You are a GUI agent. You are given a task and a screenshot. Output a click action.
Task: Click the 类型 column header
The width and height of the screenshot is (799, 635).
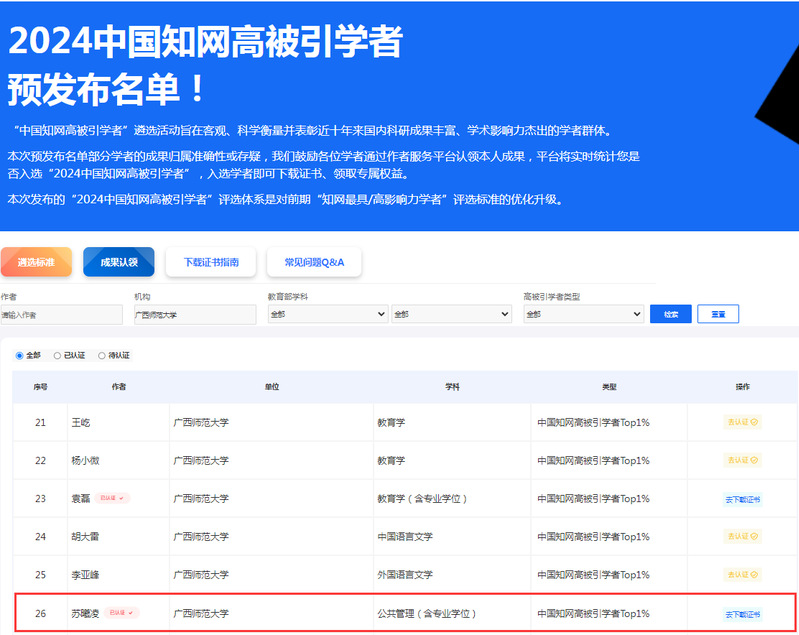[x=609, y=387]
